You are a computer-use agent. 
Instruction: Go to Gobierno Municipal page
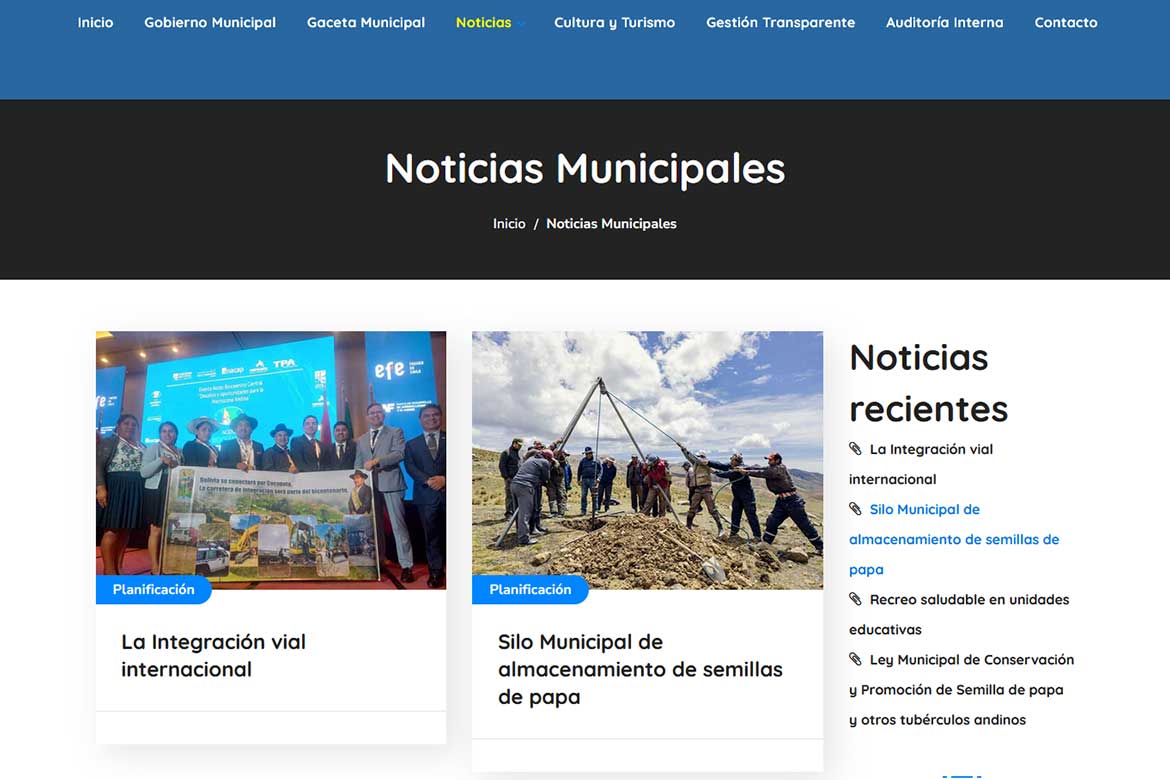(x=210, y=22)
